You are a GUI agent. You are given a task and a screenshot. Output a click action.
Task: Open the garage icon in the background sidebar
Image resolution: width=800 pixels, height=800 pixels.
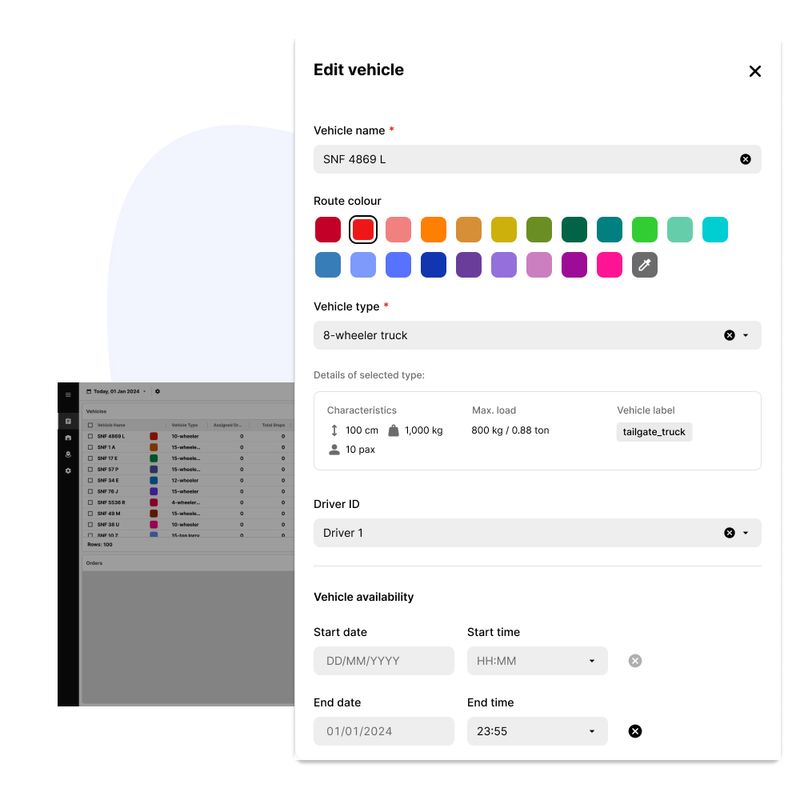tap(68, 438)
